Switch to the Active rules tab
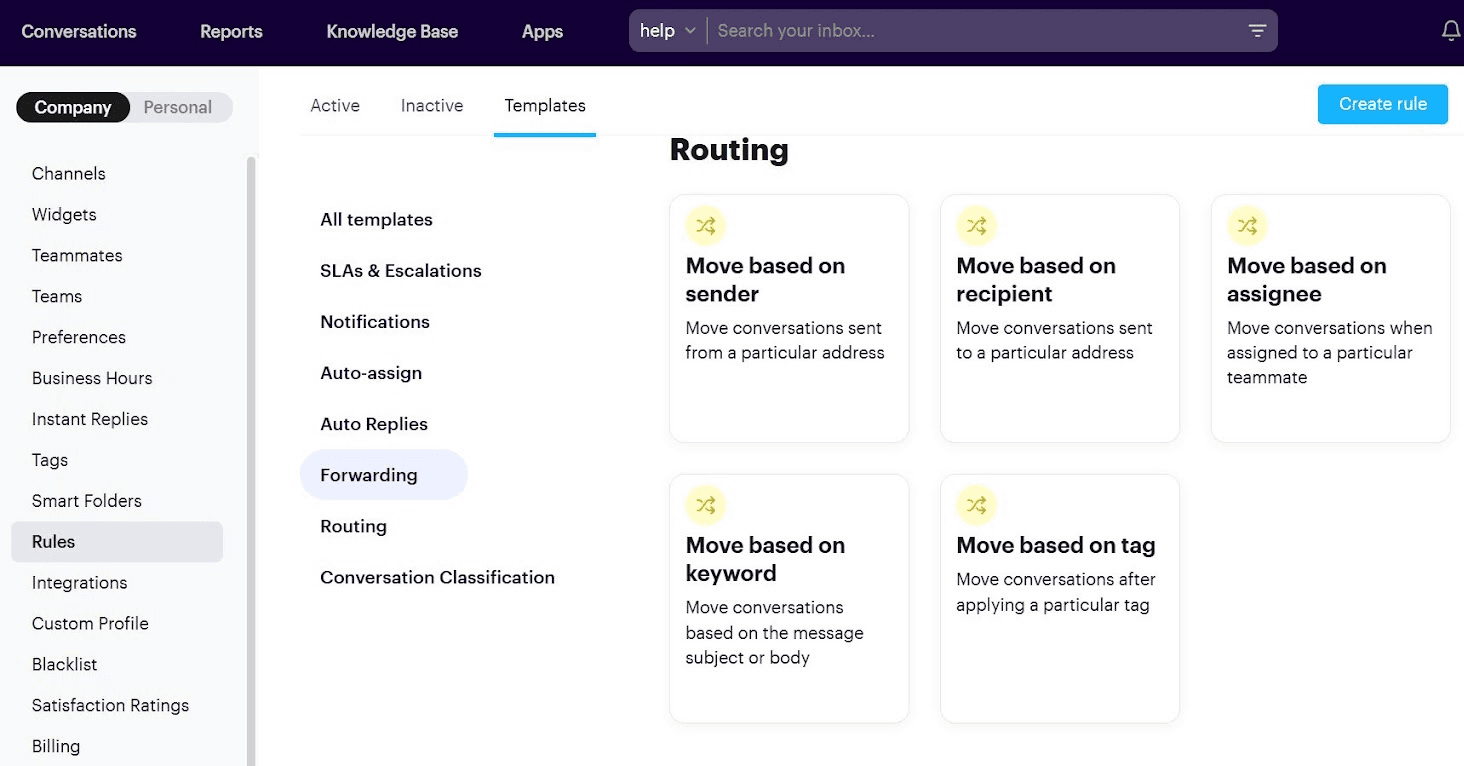Viewport: 1464px width, 766px height. 335,105
